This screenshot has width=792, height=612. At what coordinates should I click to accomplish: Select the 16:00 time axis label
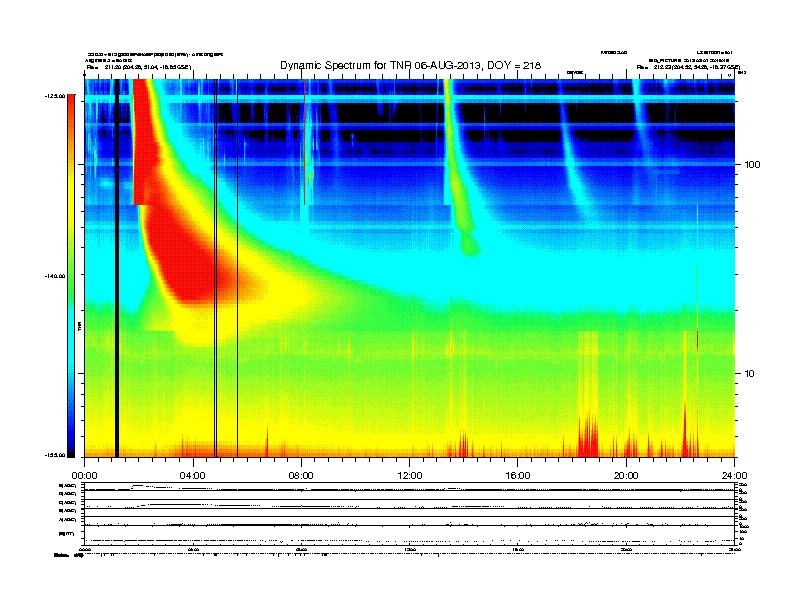tap(518, 476)
